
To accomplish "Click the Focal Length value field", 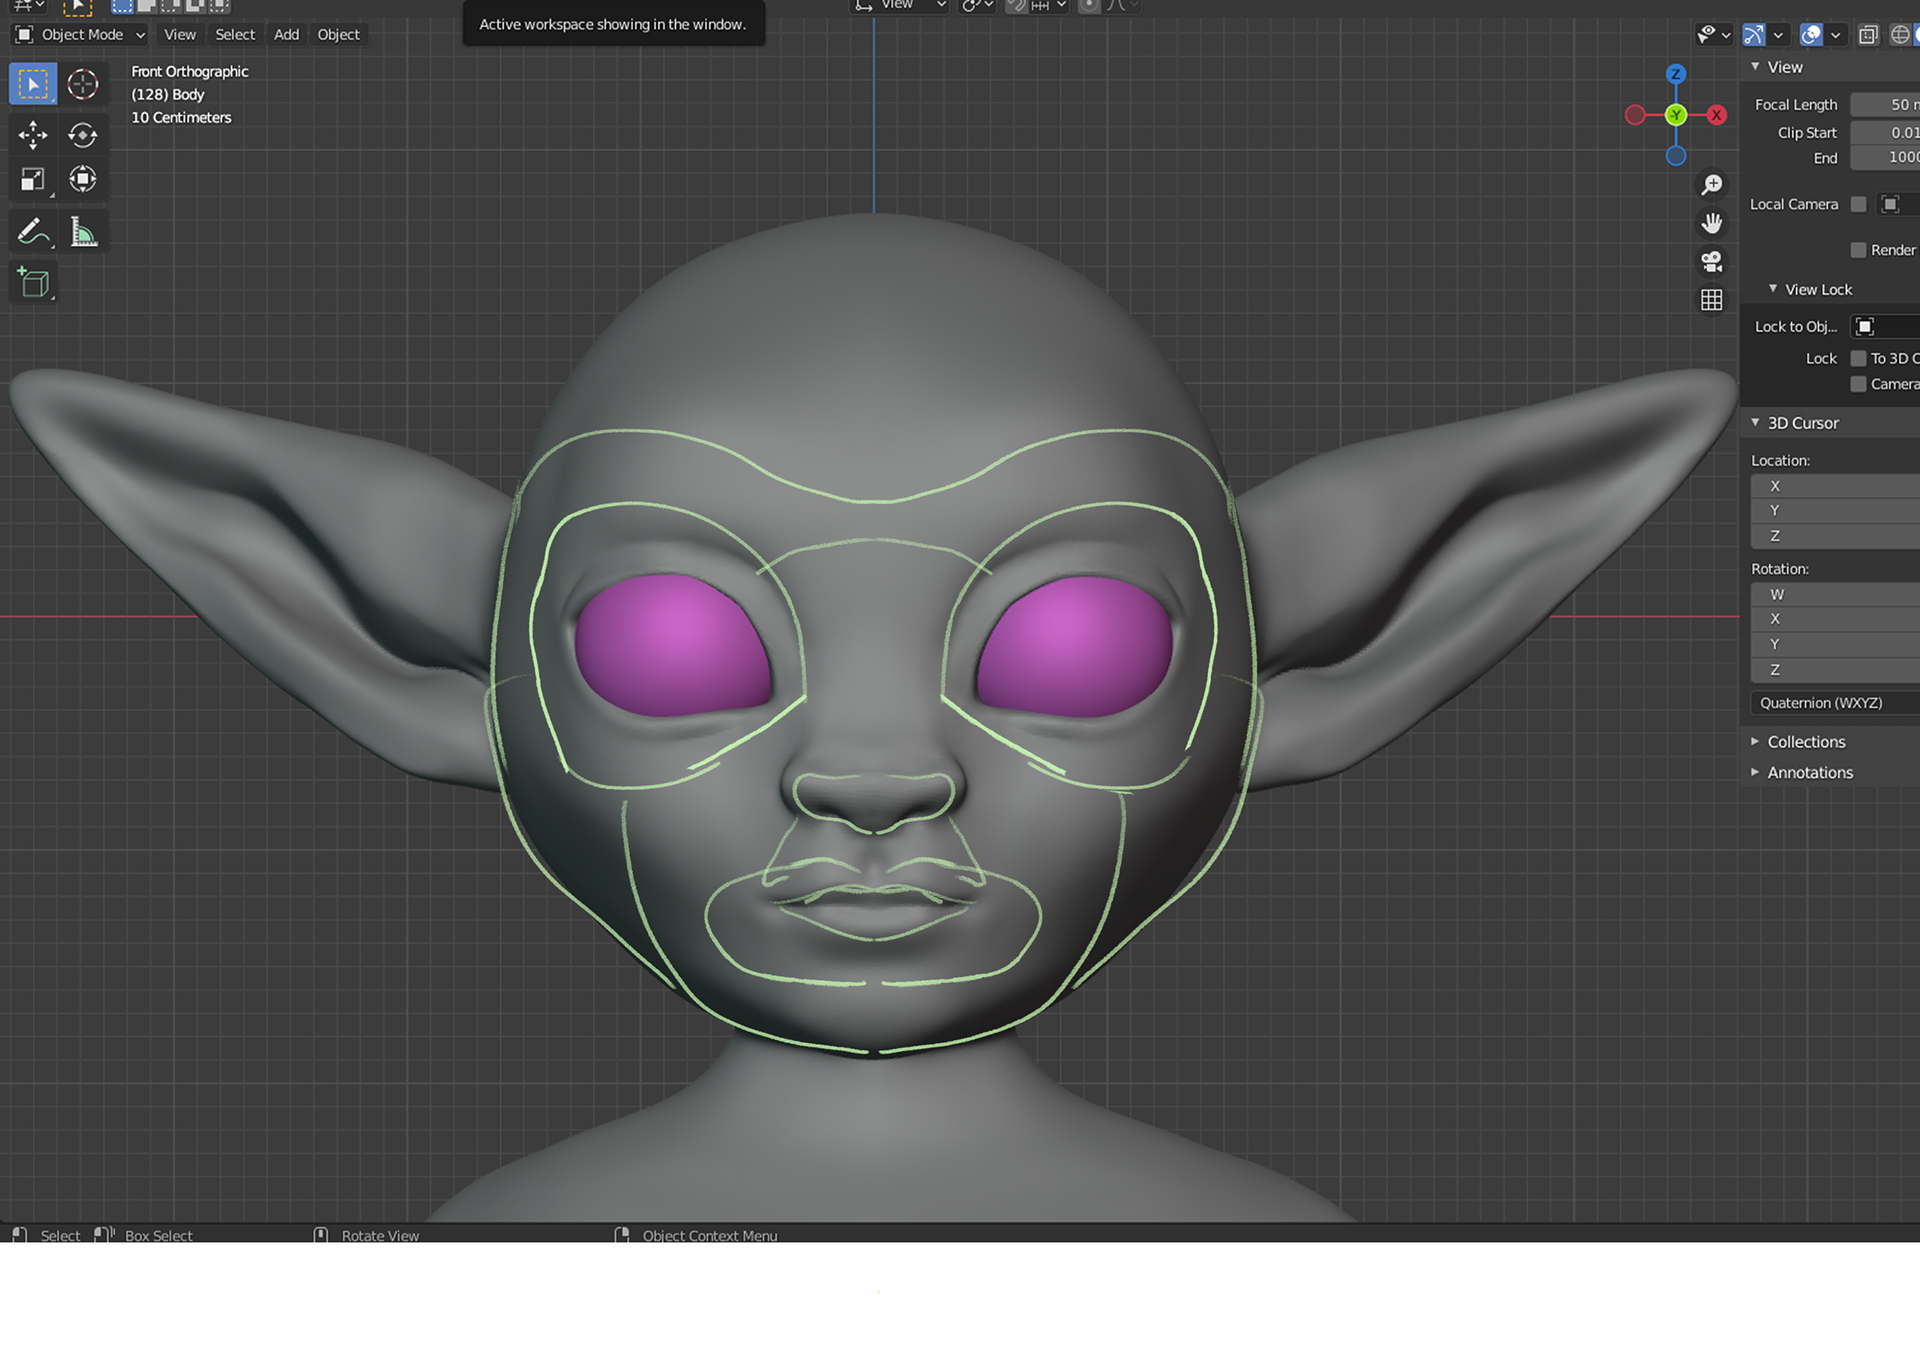I will pyautogui.click(x=1885, y=105).
